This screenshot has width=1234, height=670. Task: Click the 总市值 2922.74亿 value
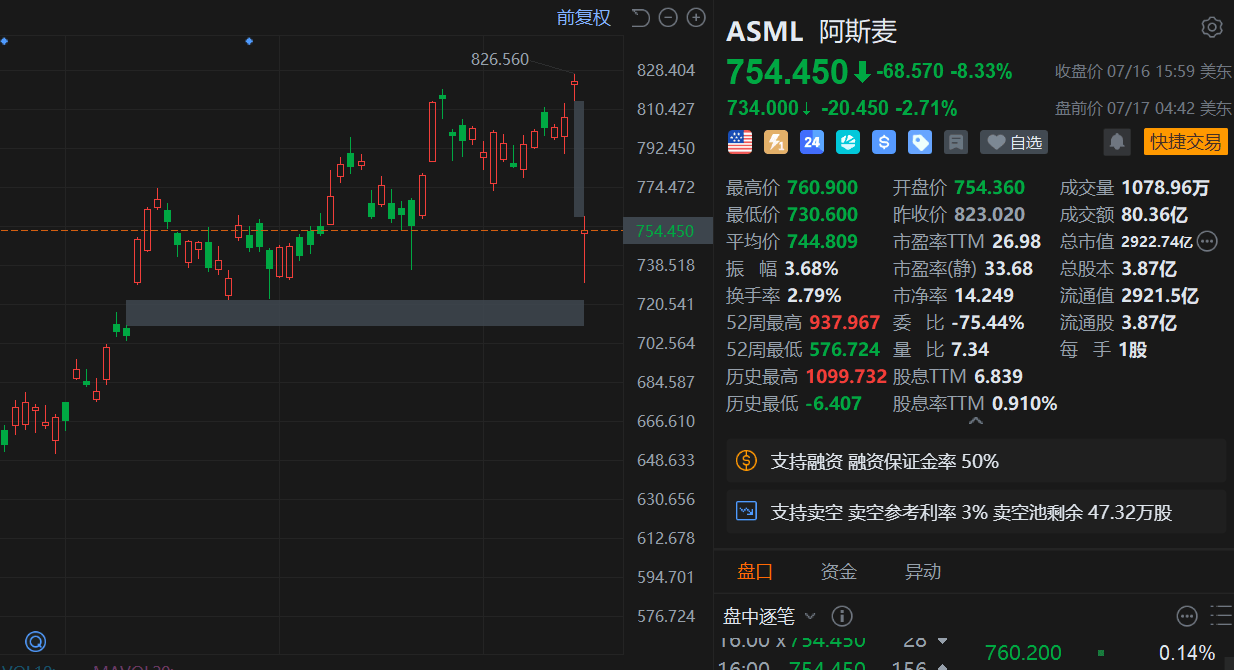[1157, 241]
